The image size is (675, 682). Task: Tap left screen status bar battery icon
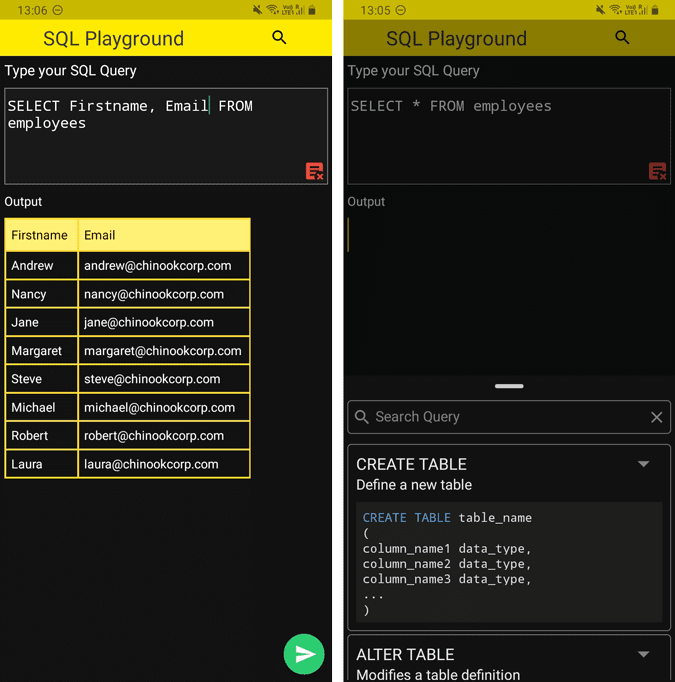pyautogui.click(x=312, y=10)
